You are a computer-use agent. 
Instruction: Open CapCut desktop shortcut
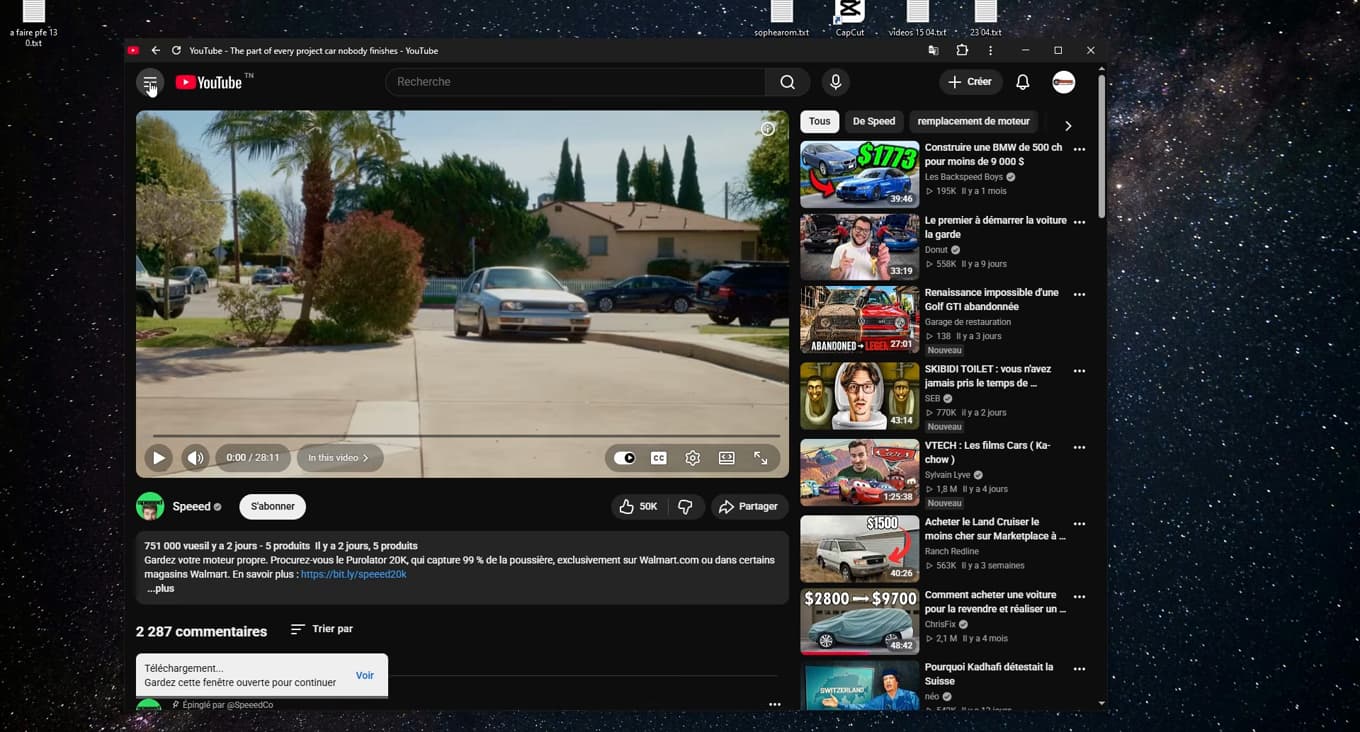850,17
